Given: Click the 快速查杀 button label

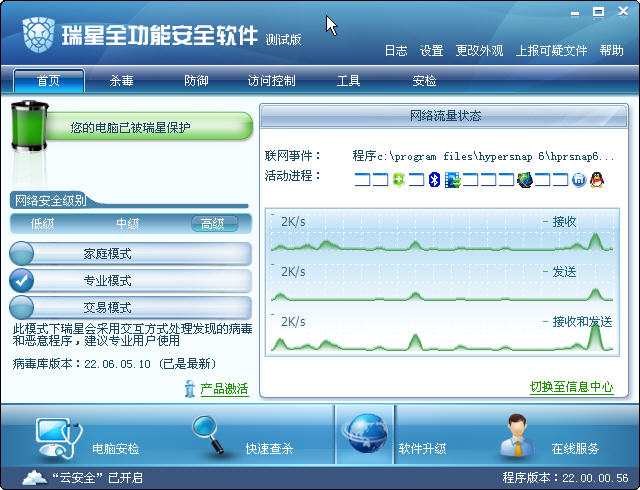Looking at the screenshot, I should click(269, 449).
